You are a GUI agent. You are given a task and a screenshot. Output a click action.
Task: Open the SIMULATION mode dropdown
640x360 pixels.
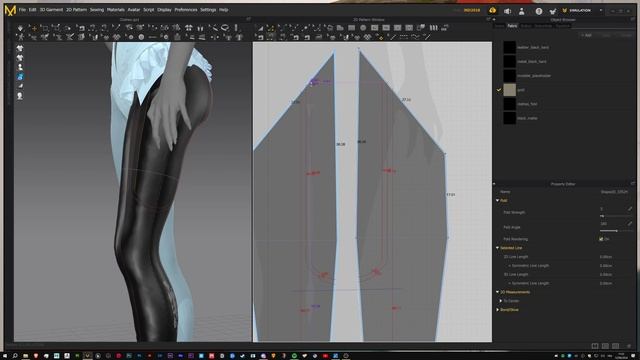601,10
